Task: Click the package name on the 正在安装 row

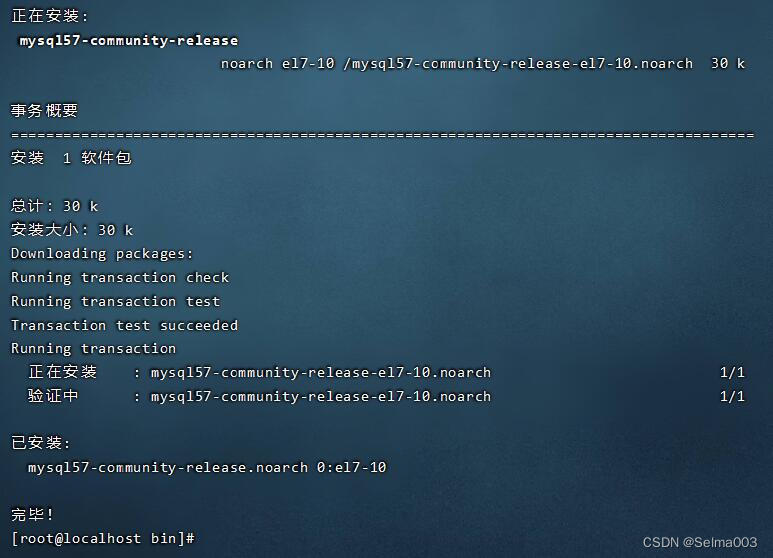Action: [x=321, y=373]
